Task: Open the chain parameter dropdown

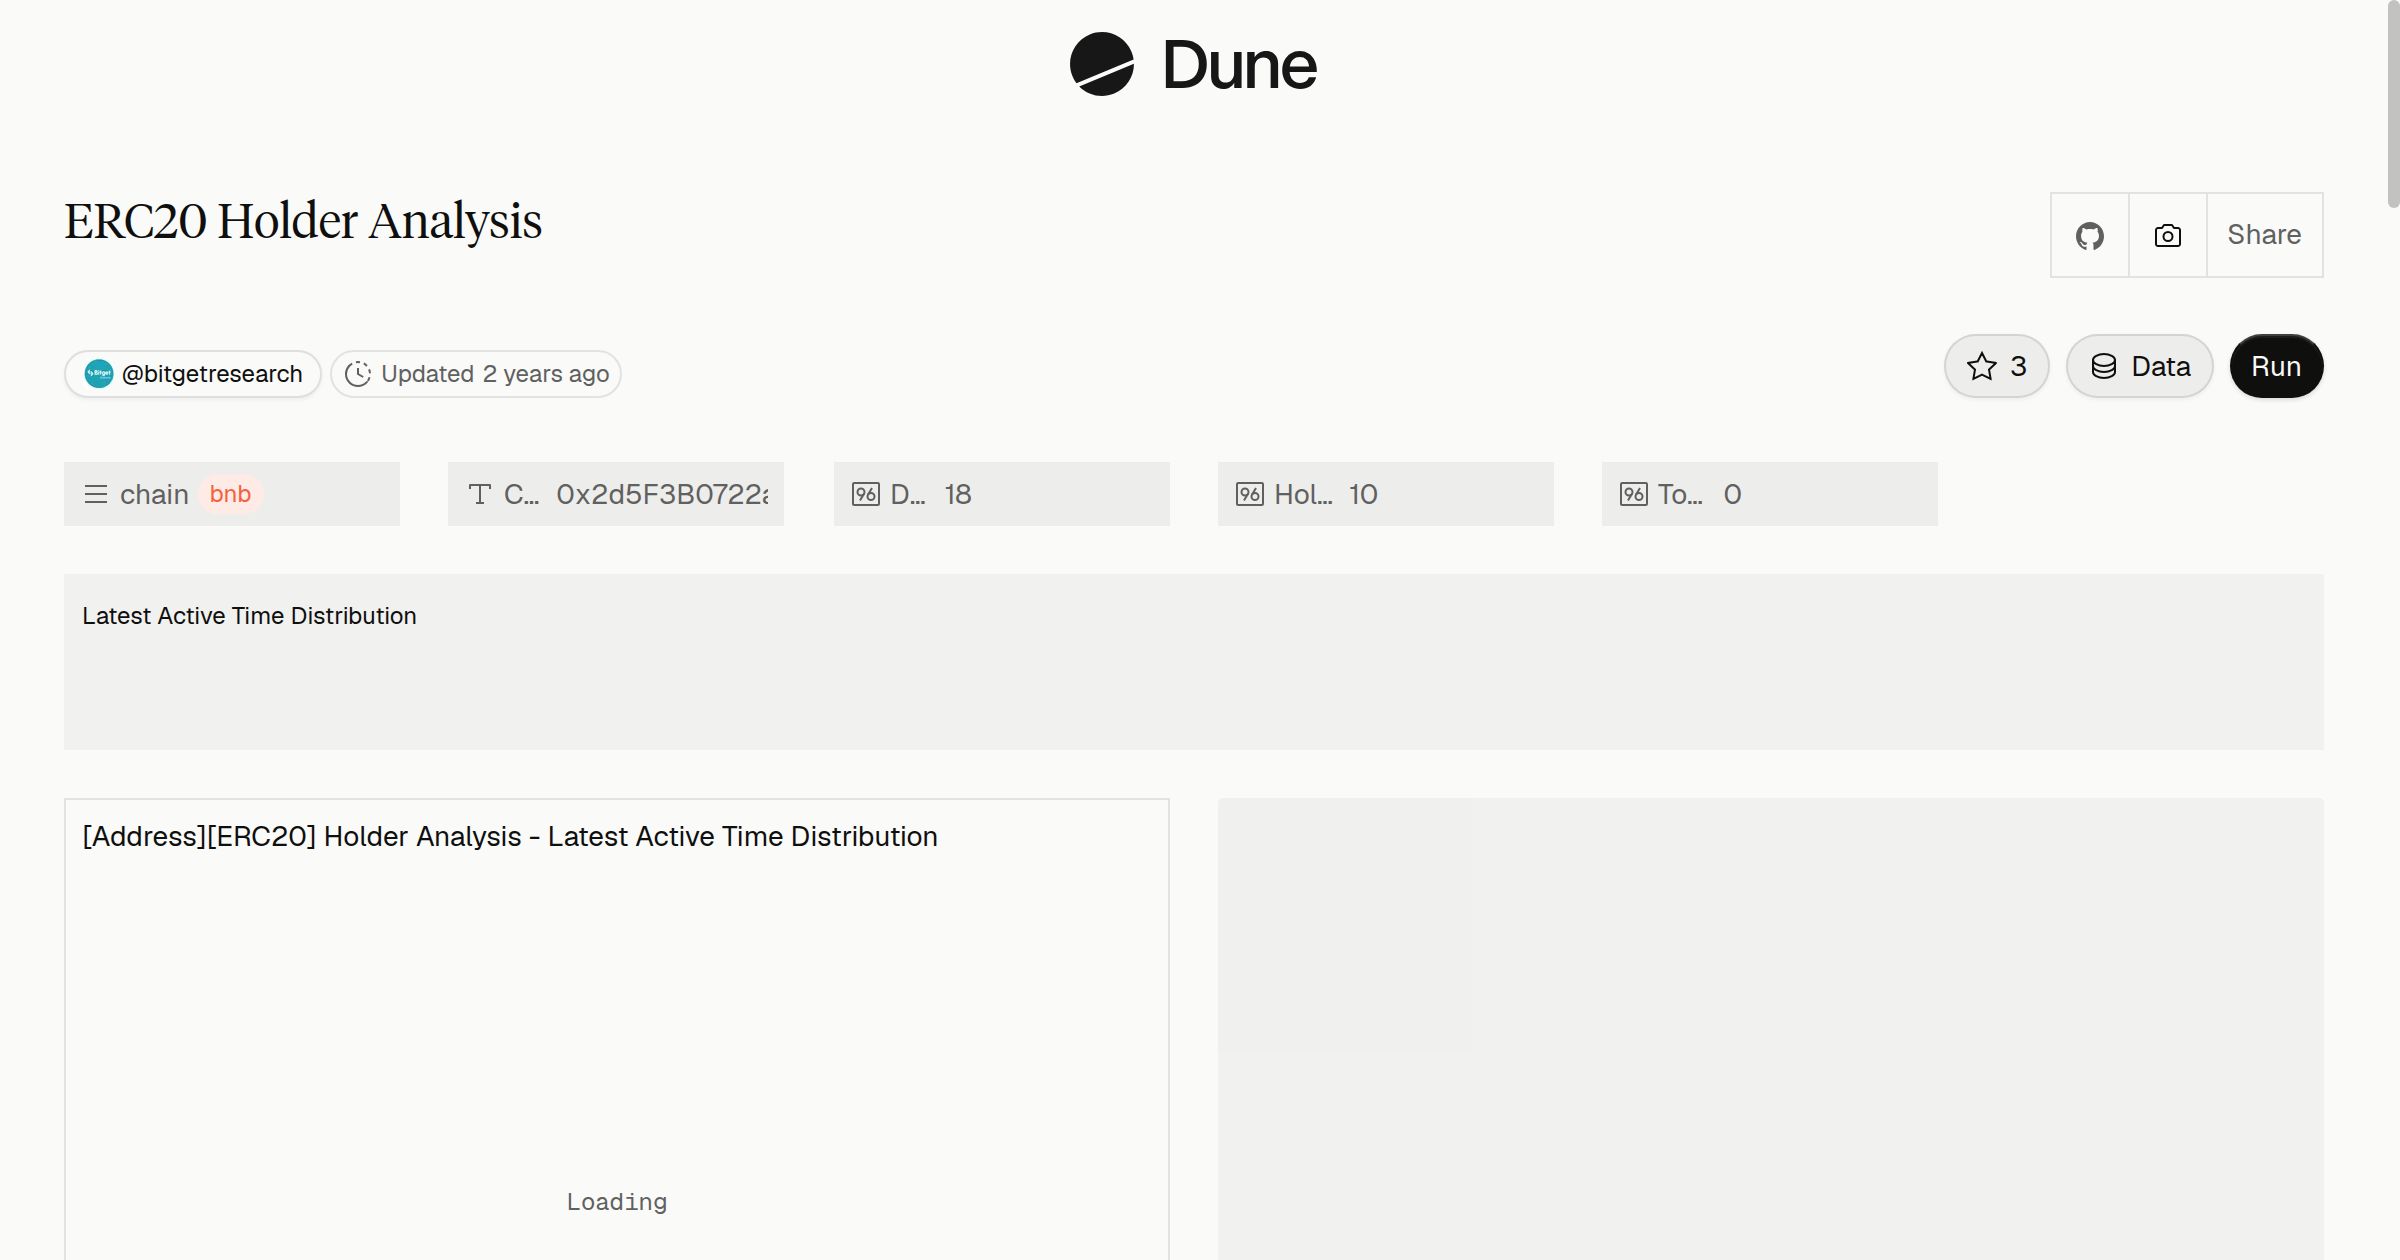Action: [232, 494]
